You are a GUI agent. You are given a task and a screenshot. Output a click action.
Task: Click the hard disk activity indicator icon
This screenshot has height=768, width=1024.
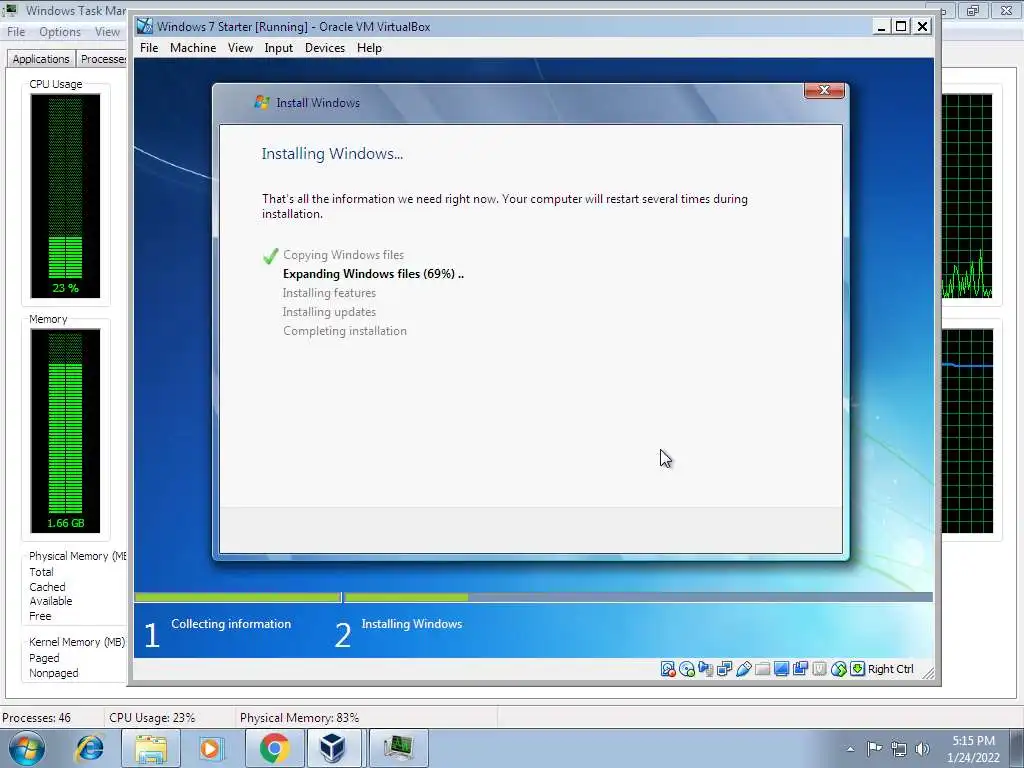[x=667, y=669]
